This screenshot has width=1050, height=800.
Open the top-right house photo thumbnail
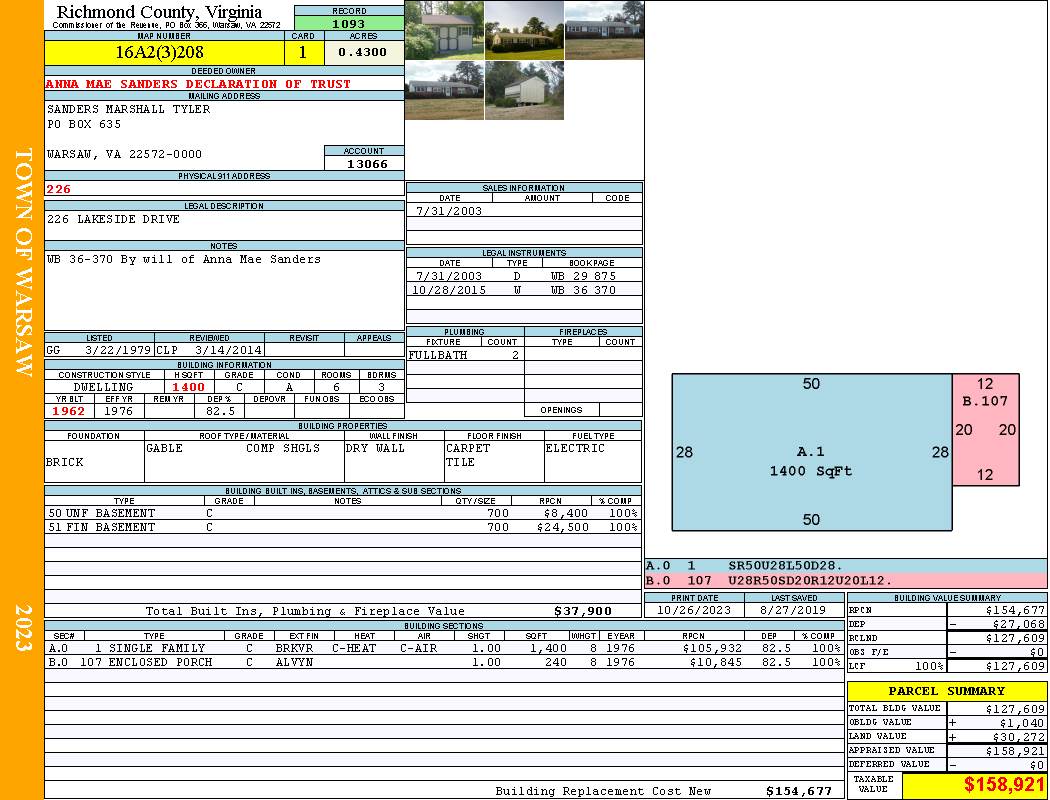pyautogui.click(x=604, y=30)
